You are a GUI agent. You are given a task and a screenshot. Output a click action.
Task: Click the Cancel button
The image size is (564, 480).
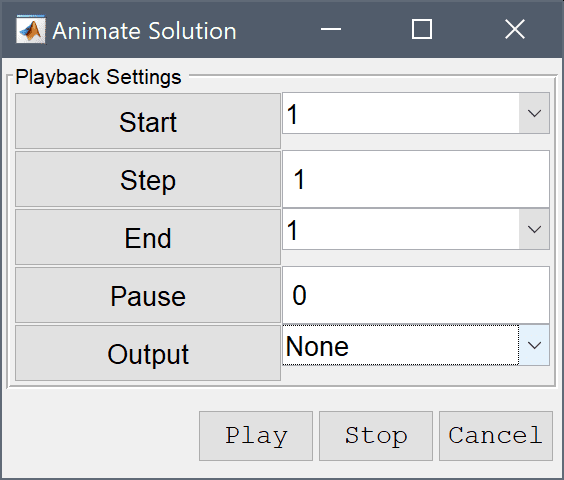(496, 436)
